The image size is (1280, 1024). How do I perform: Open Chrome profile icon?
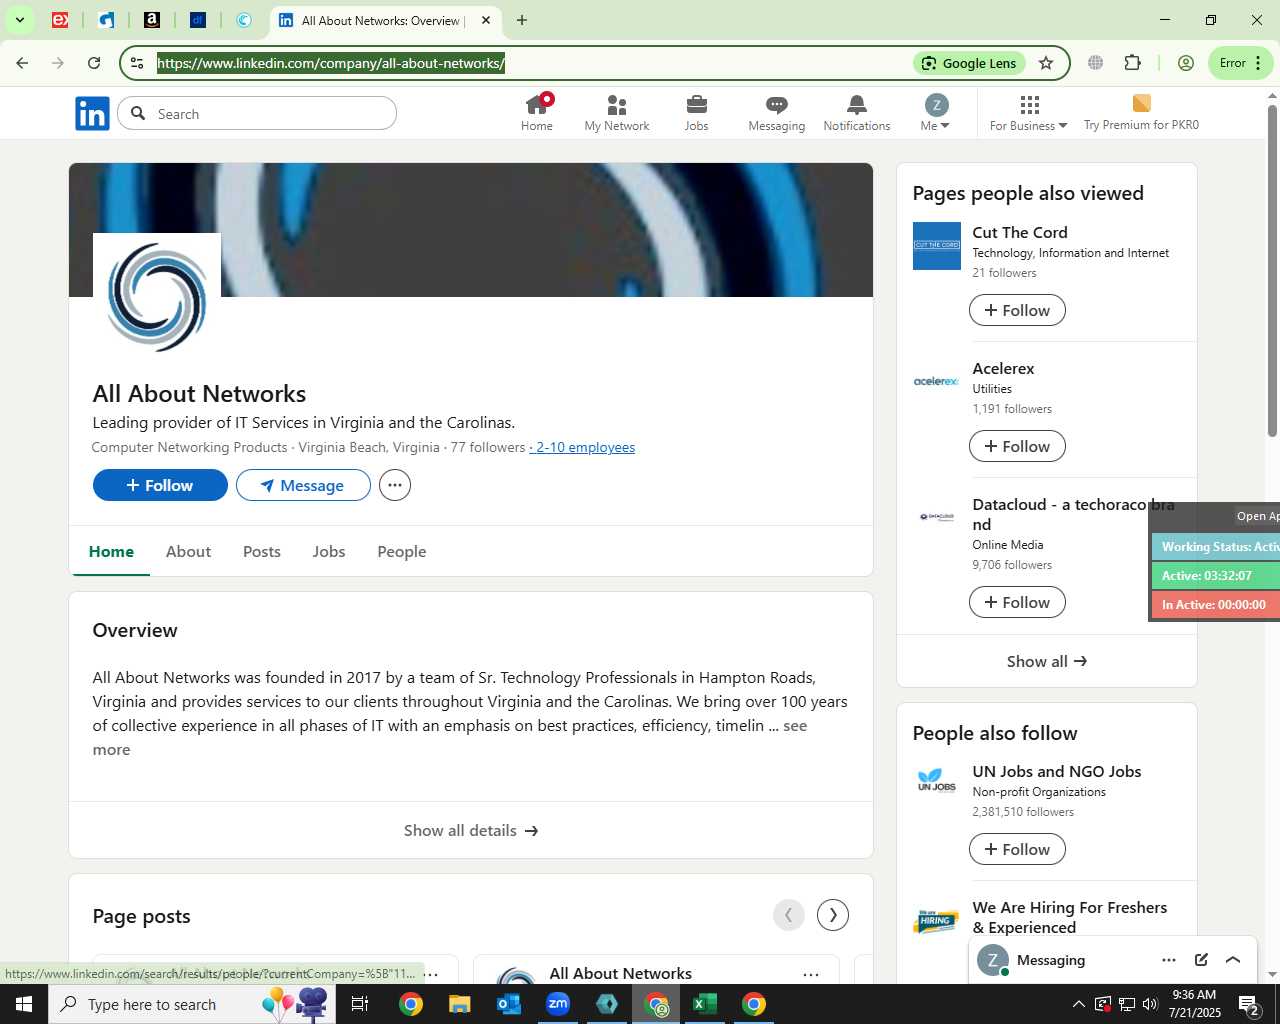coord(1186,63)
